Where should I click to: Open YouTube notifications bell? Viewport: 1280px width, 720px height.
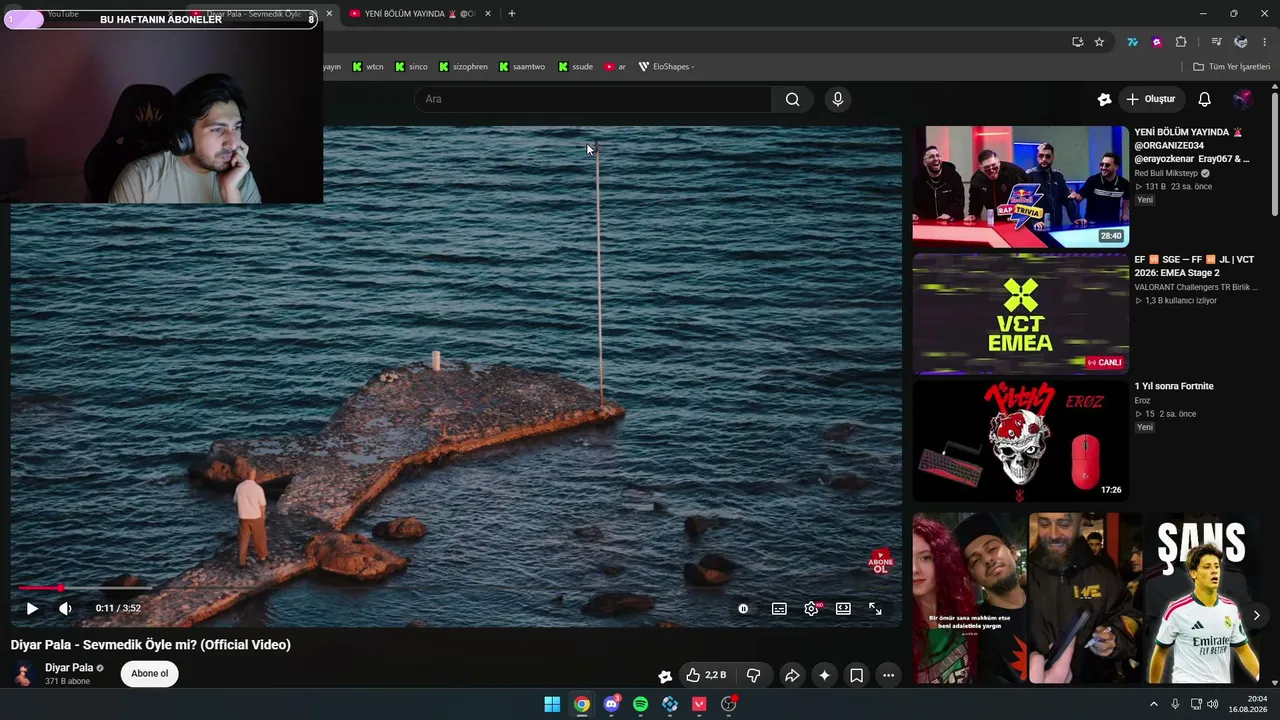[1205, 99]
